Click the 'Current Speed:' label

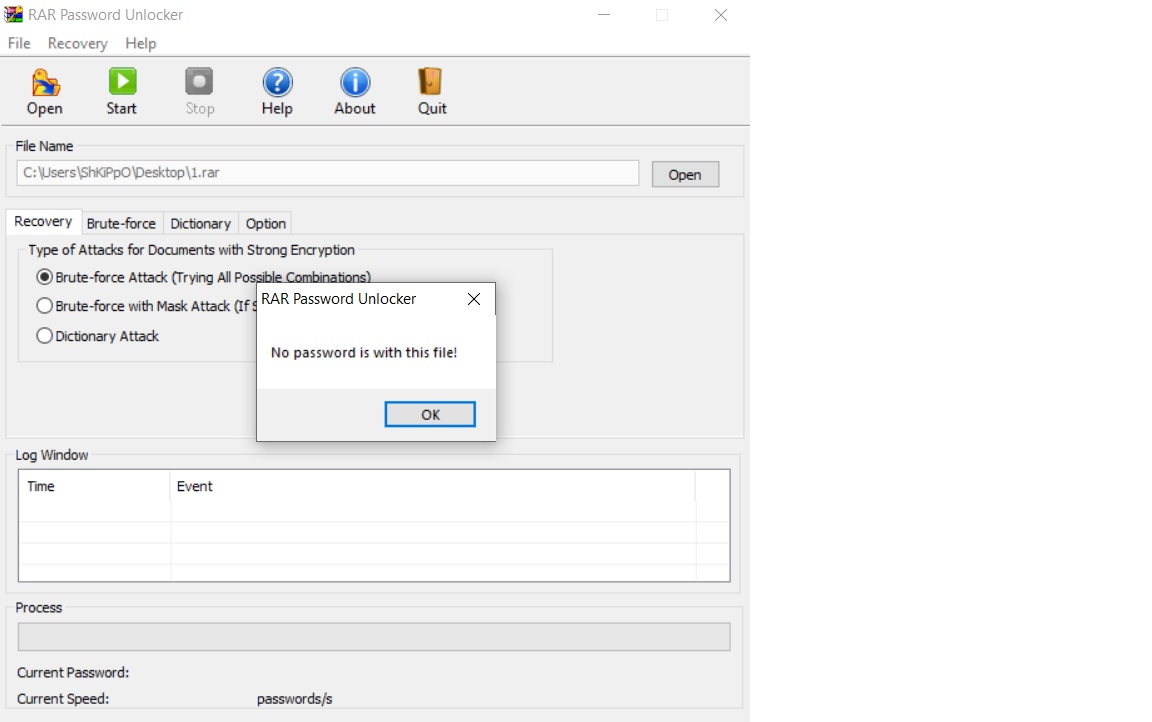tap(63, 699)
